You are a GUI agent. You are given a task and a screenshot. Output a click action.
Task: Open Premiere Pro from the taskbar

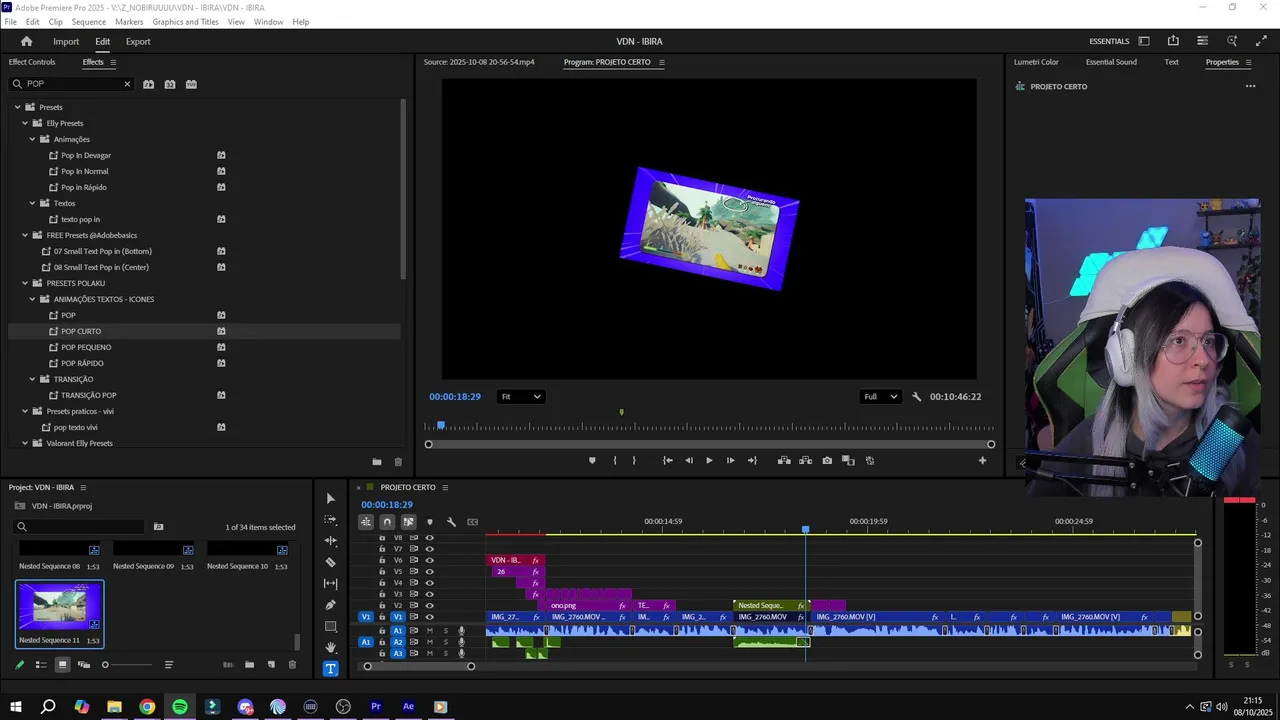[x=376, y=707]
